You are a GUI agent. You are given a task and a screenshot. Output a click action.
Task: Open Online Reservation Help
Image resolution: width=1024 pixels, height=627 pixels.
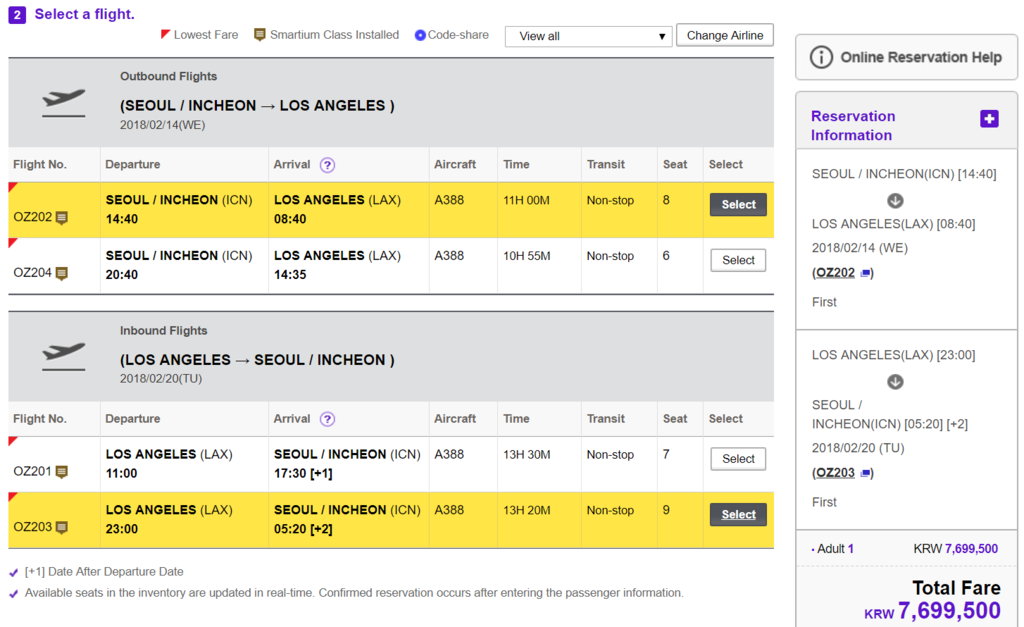[x=906, y=57]
